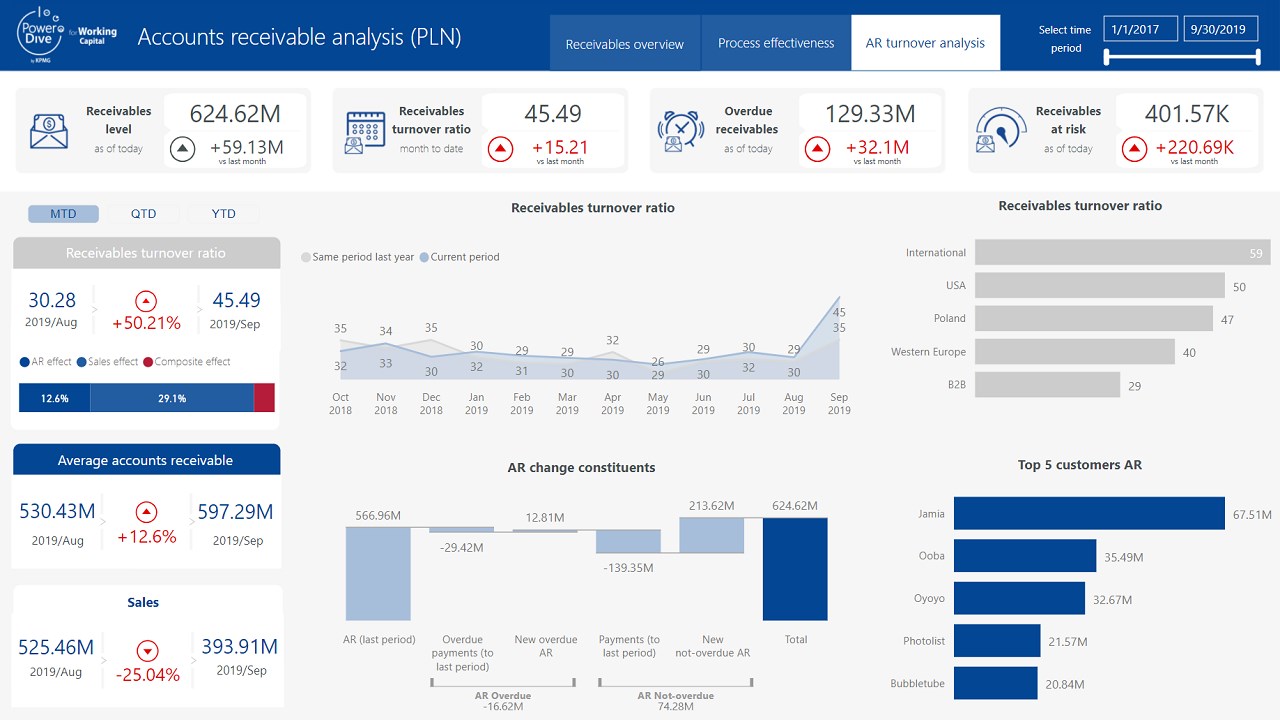
Task: Switch to AR turnover analysis tab
Action: click(x=926, y=43)
